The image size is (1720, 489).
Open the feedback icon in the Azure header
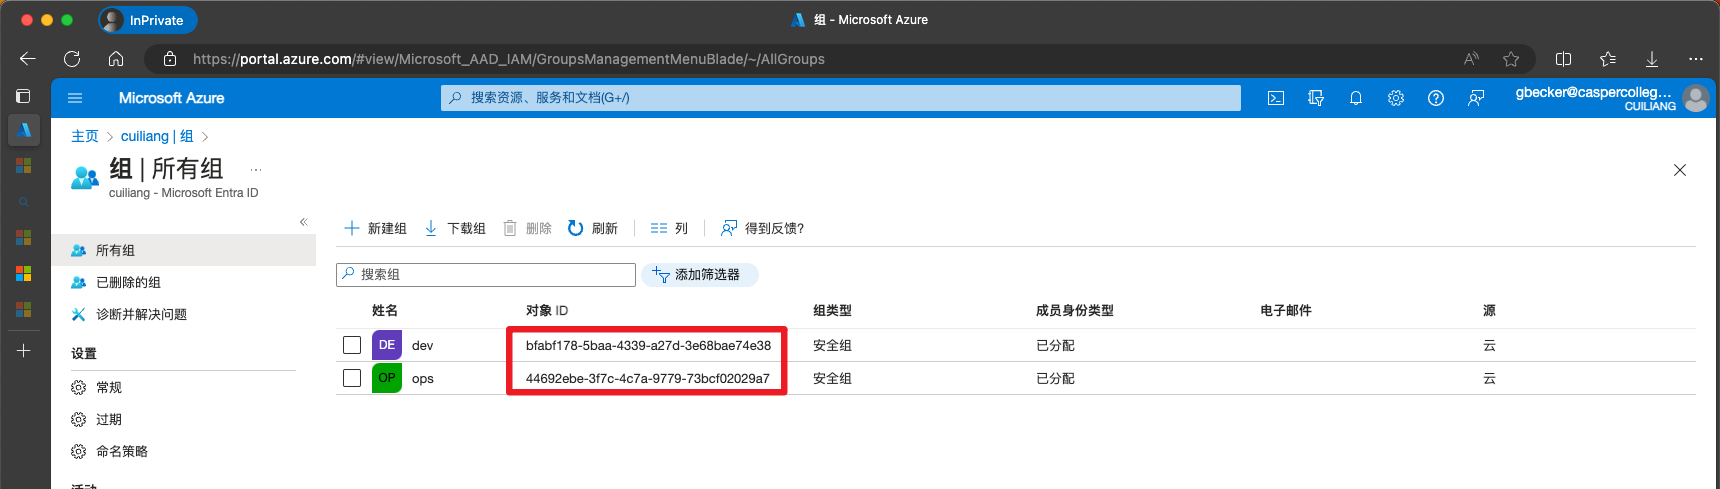[x=1476, y=98]
